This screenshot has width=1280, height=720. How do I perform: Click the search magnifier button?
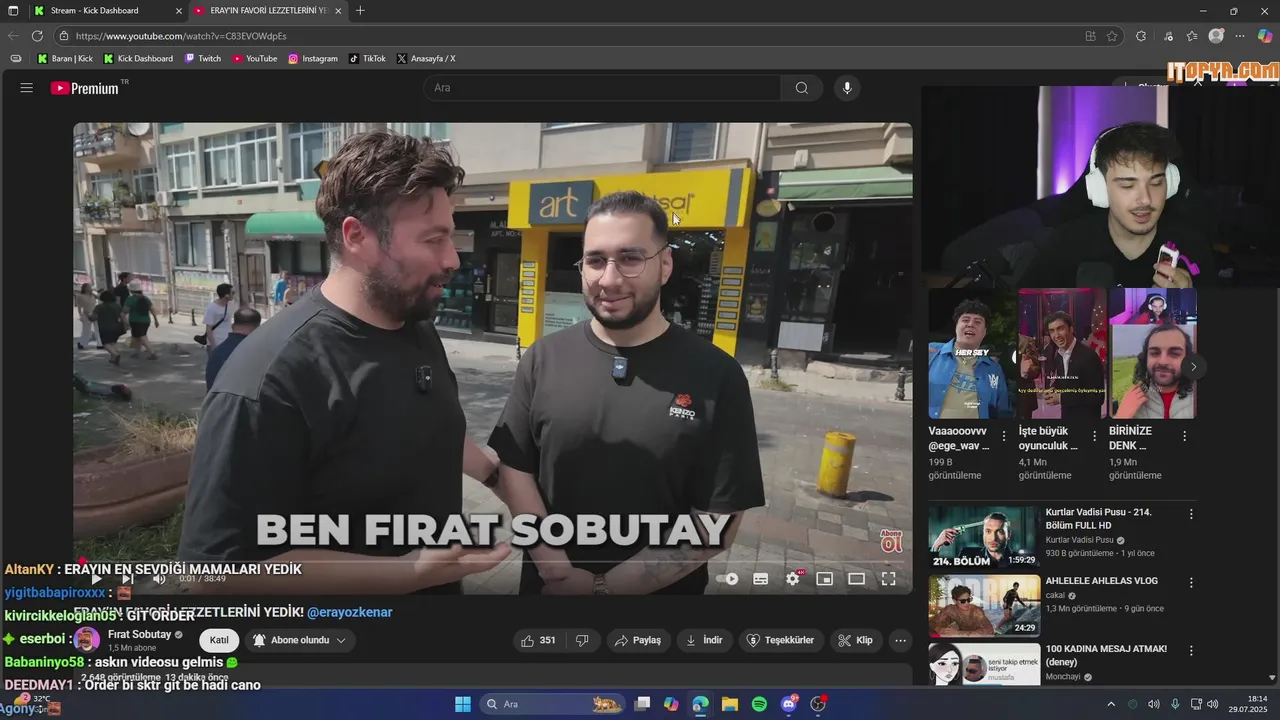(x=802, y=88)
